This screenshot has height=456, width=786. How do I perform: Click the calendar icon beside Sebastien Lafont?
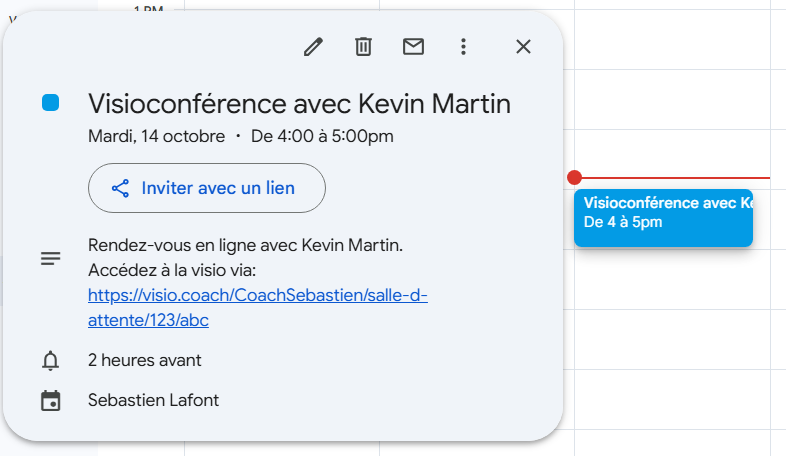(51, 401)
